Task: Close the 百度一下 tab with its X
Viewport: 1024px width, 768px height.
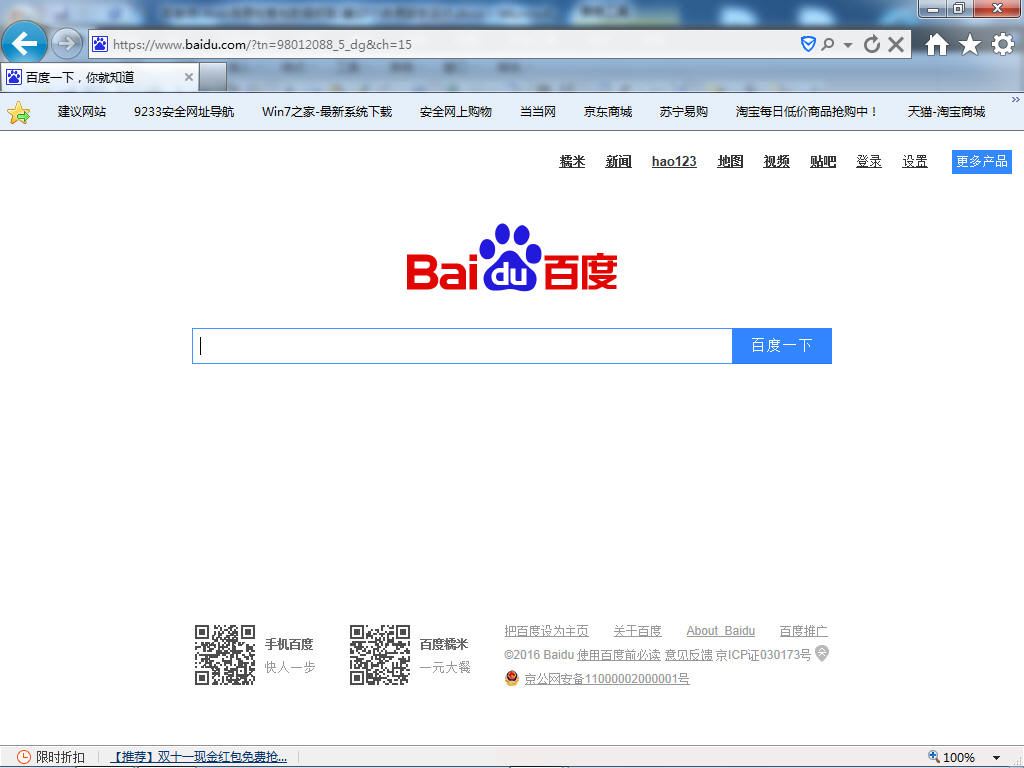Action: point(188,77)
